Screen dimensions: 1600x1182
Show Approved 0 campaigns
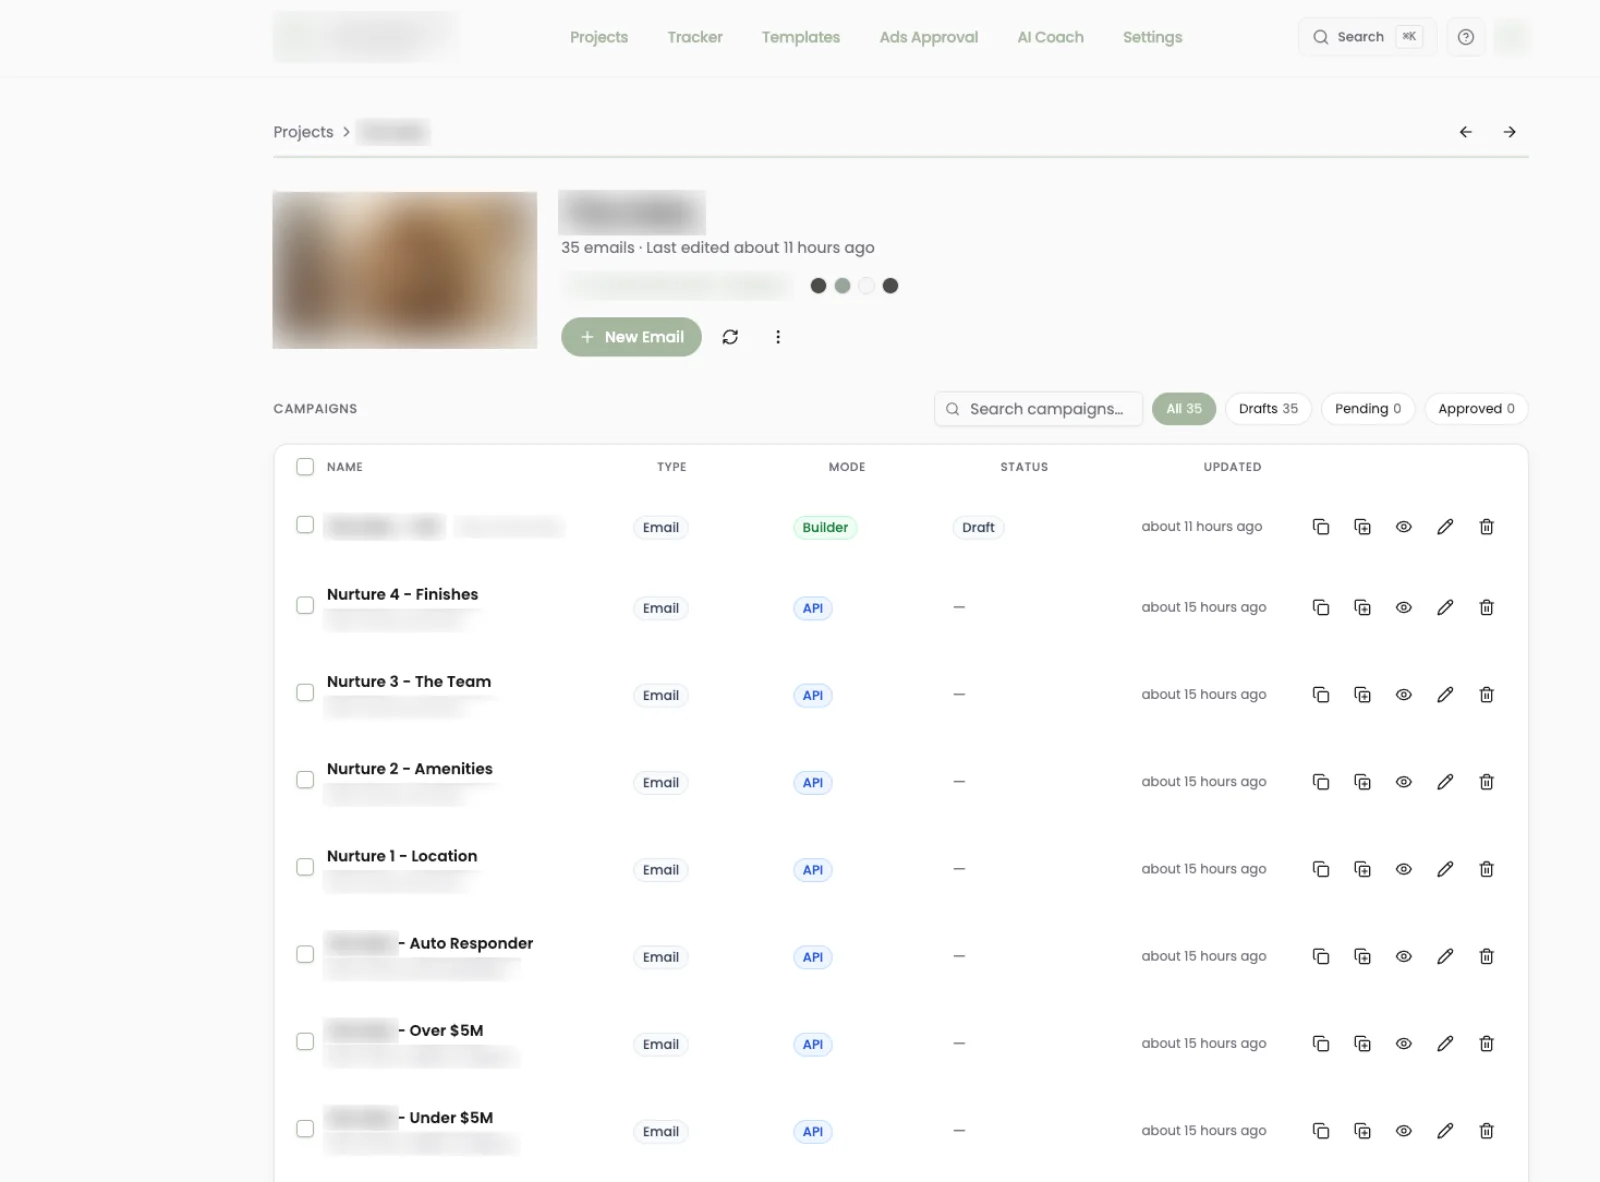1476,409
